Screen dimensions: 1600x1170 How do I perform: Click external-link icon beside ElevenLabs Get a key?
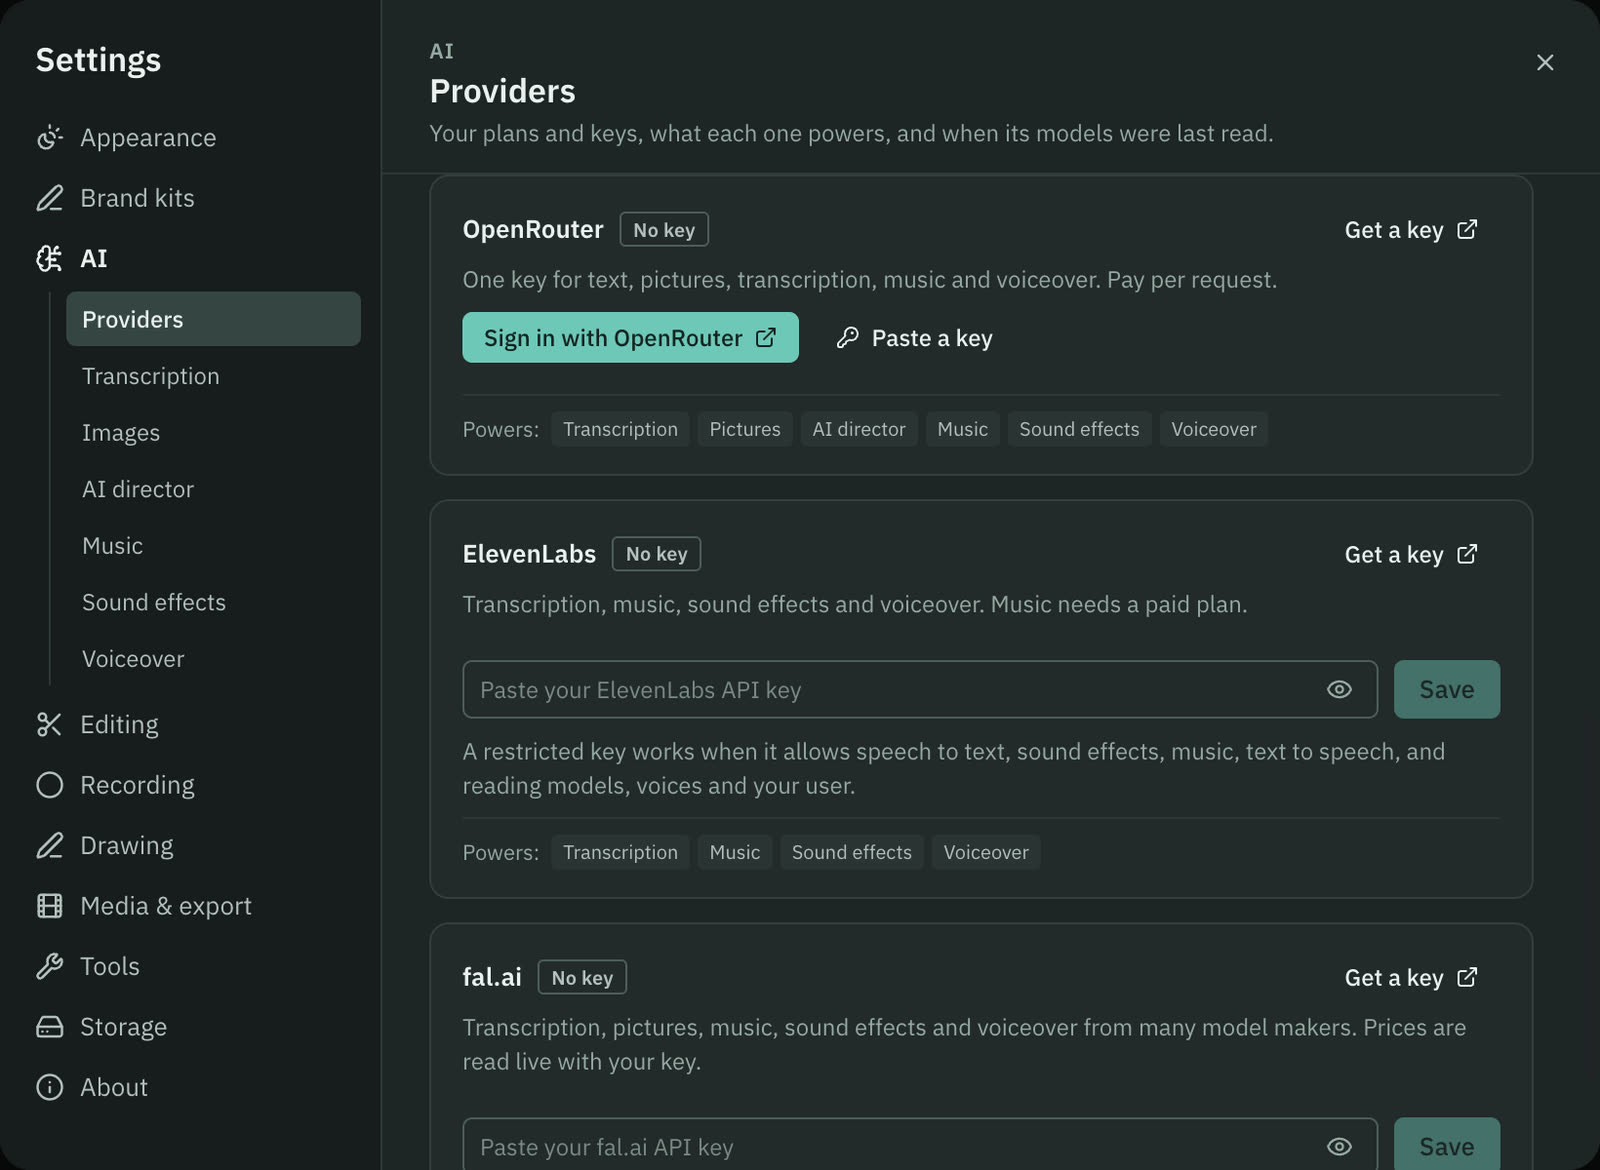[x=1467, y=554]
